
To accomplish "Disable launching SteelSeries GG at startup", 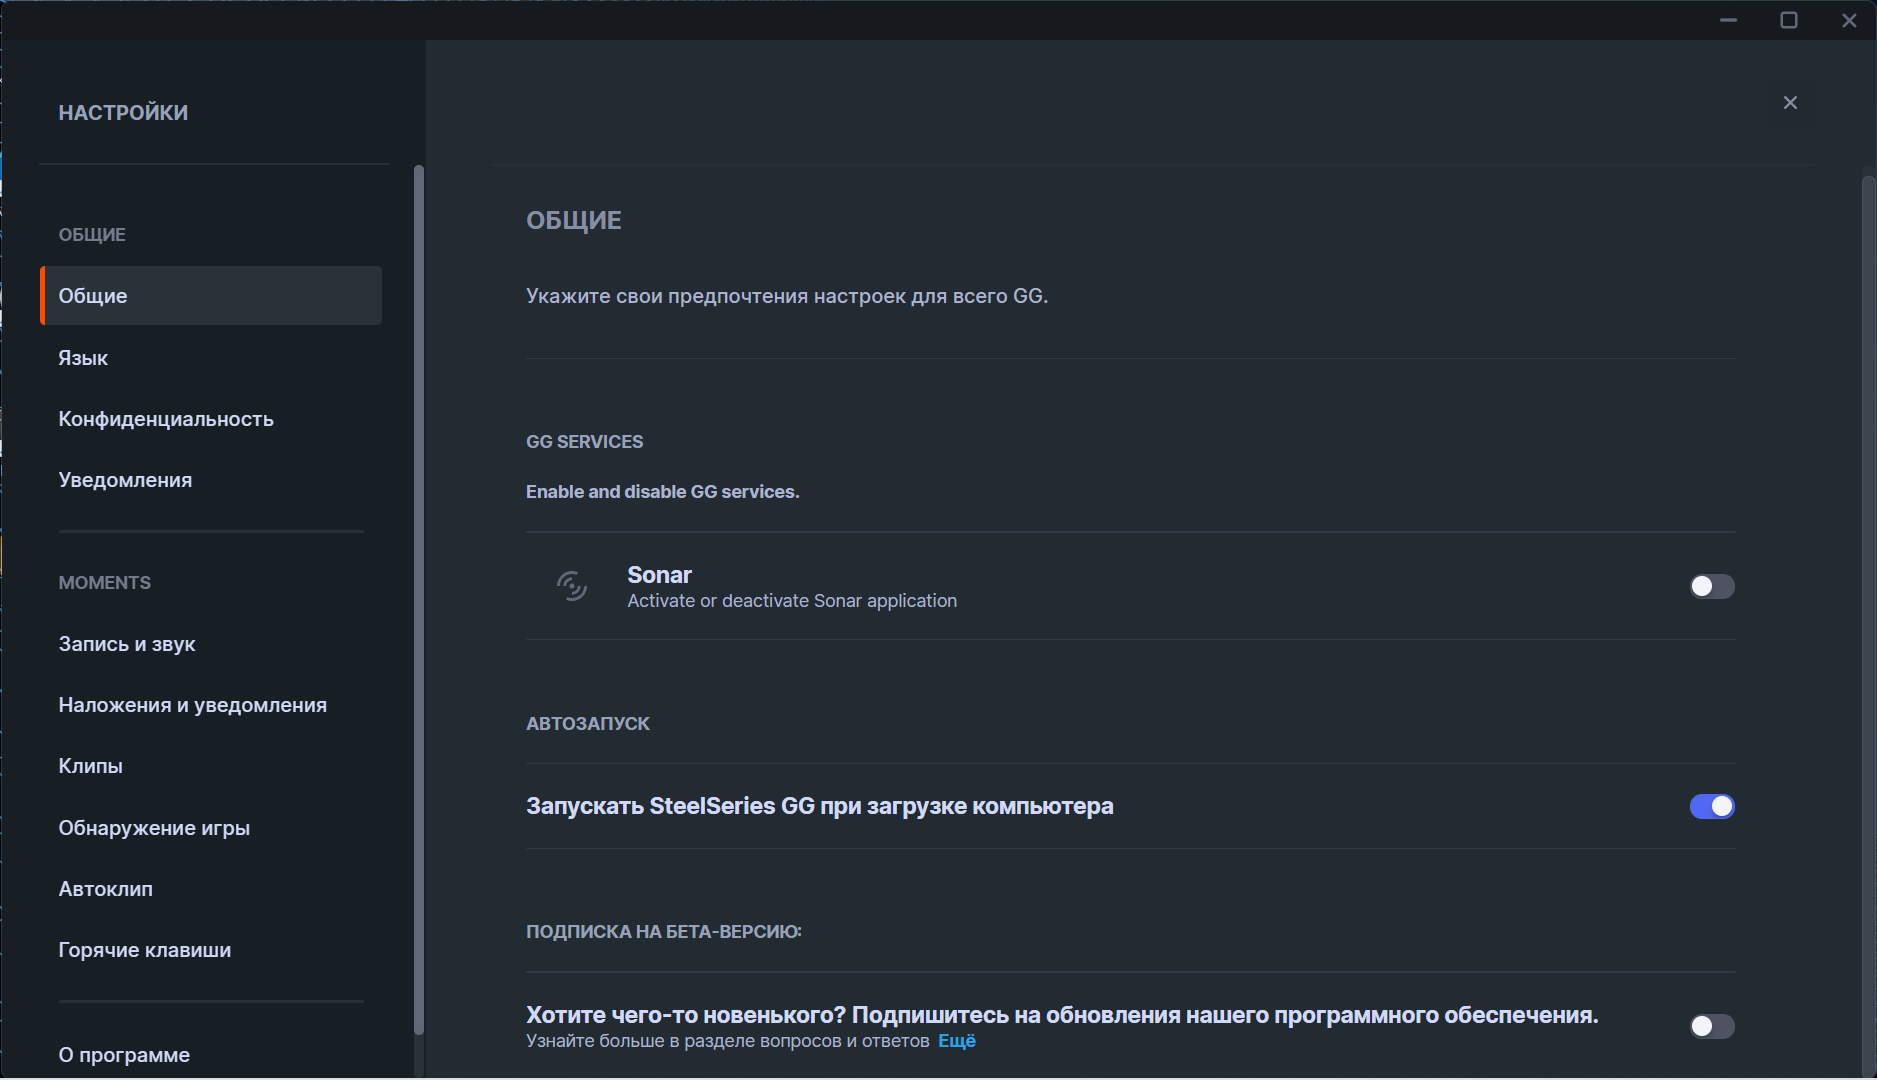I will click(x=1711, y=806).
